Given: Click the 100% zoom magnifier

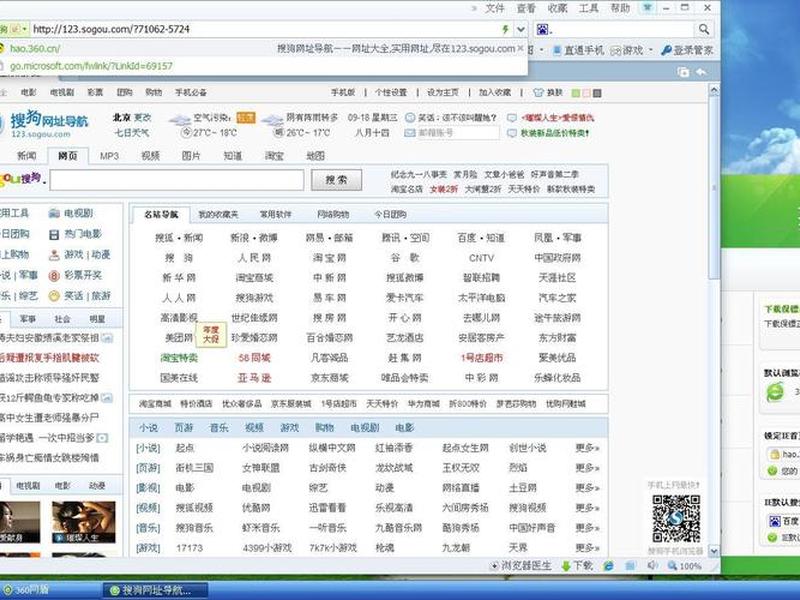Looking at the screenshot, I should tap(672, 565).
